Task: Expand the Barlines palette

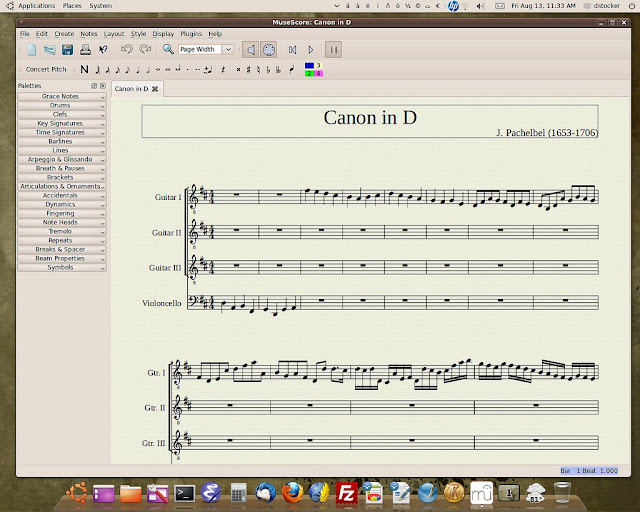Action: tap(62, 141)
